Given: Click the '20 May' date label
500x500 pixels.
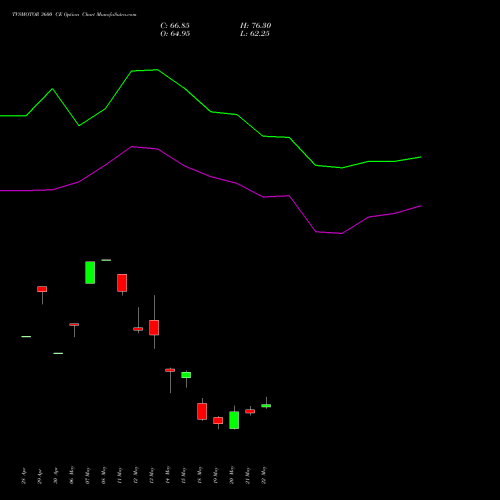Looking at the screenshot, I should (x=232, y=475).
